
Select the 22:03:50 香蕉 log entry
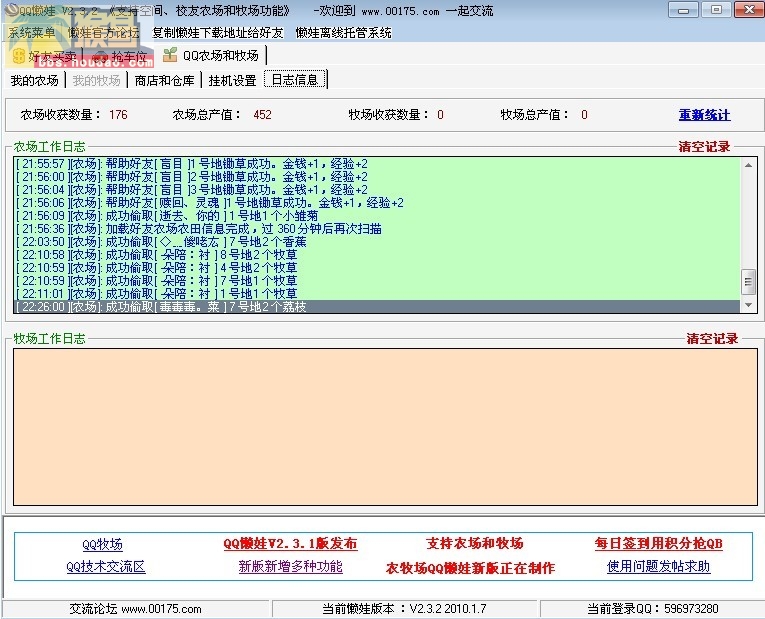tap(377, 242)
